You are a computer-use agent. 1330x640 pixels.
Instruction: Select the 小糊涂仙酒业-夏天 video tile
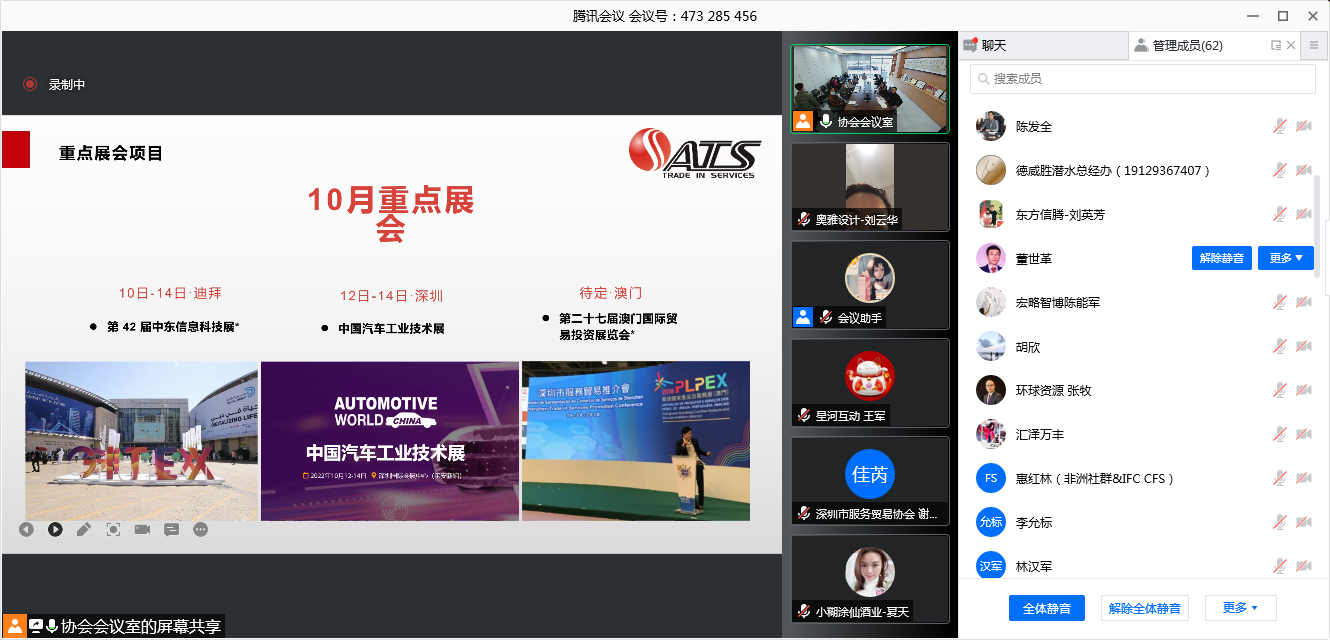[x=870, y=579]
